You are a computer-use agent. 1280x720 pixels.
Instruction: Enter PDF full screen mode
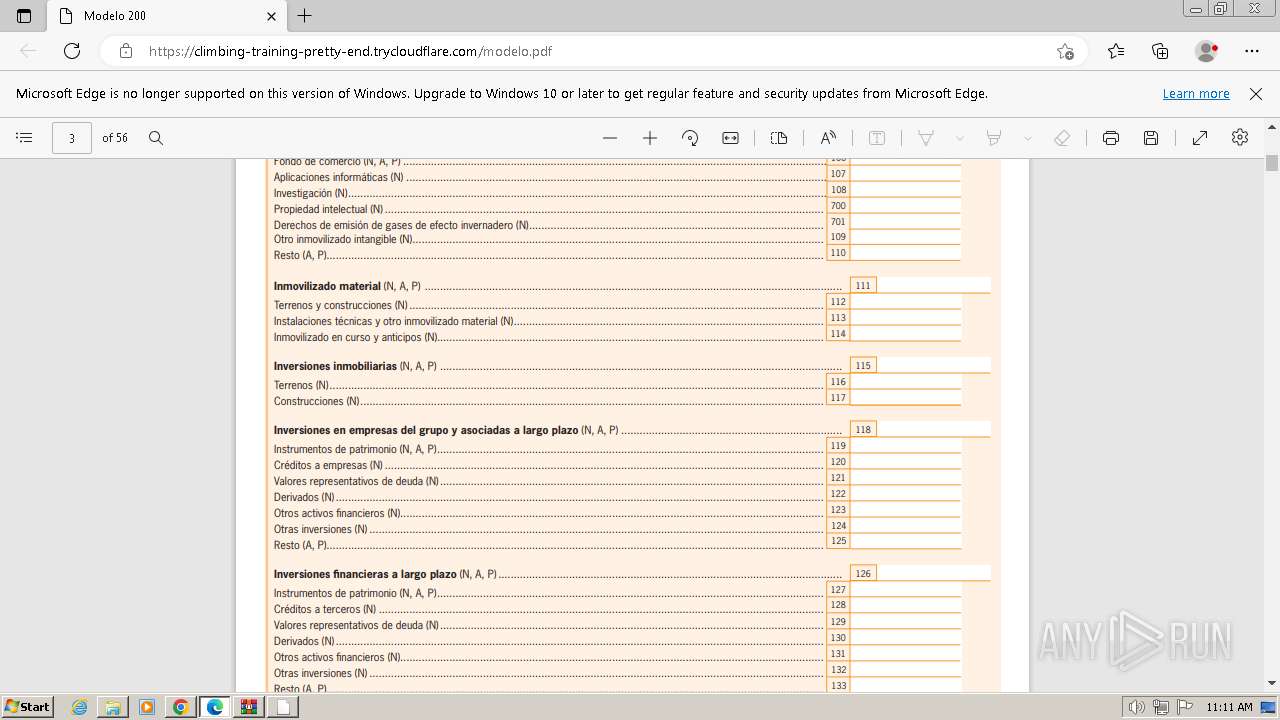(x=1200, y=138)
